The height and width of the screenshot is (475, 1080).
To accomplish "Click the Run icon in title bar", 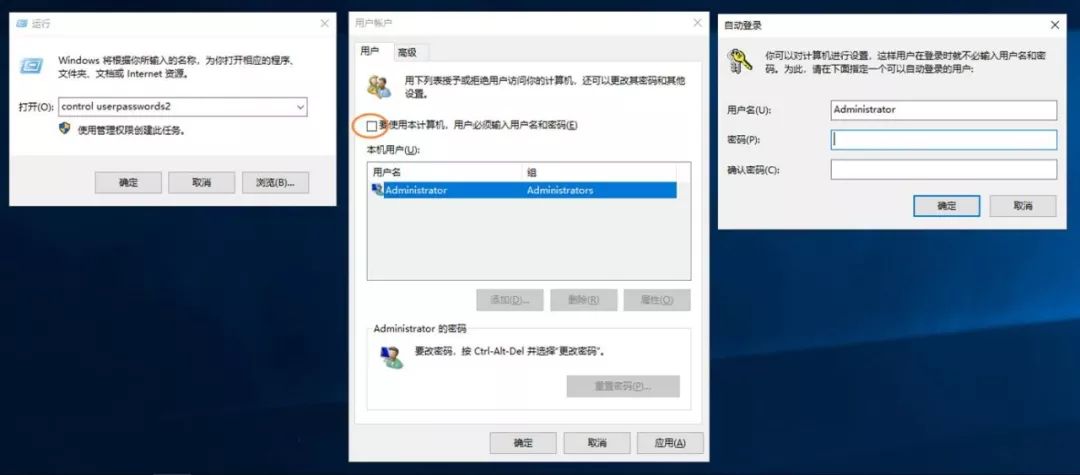I will [22, 23].
